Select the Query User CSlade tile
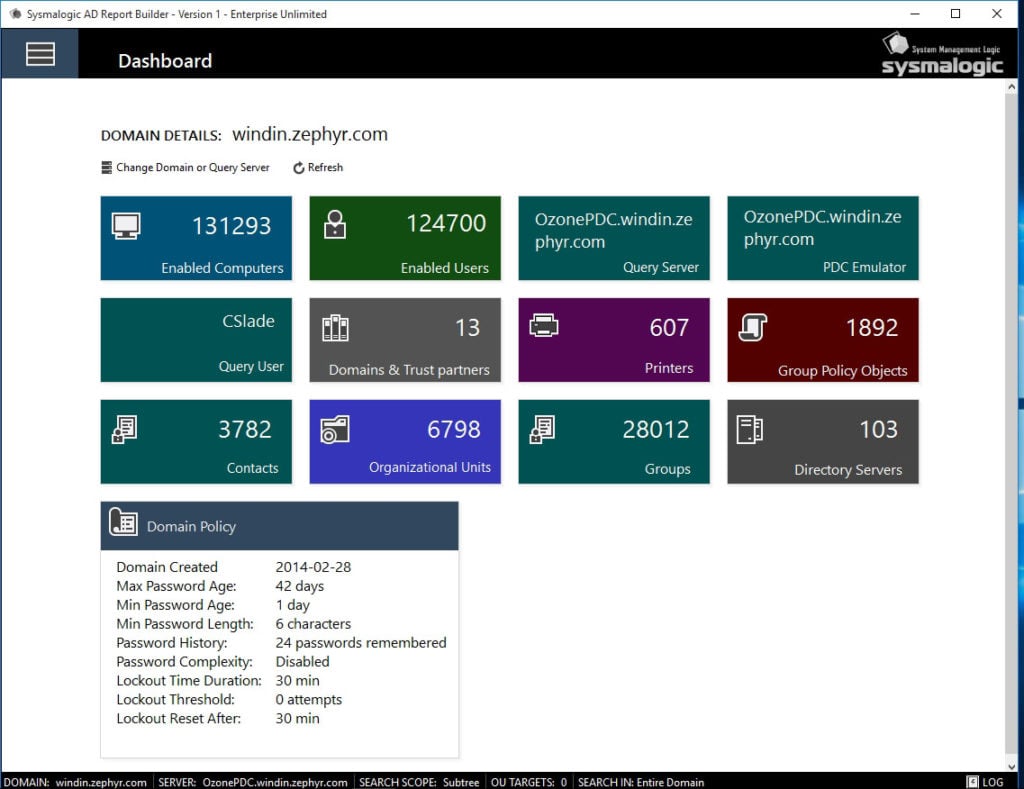Image resolution: width=1024 pixels, height=789 pixels. 196,340
